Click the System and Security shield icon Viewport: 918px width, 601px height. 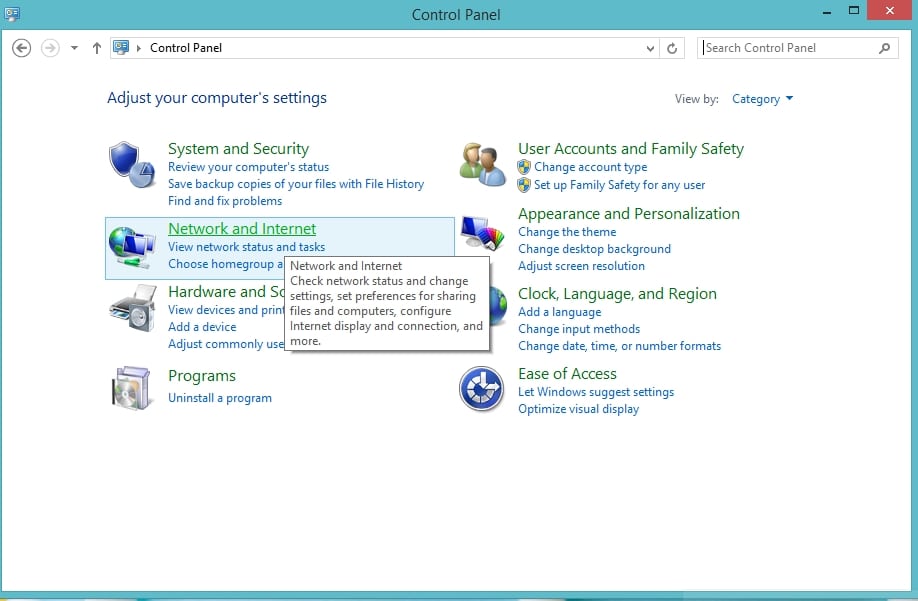coord(132,164)
